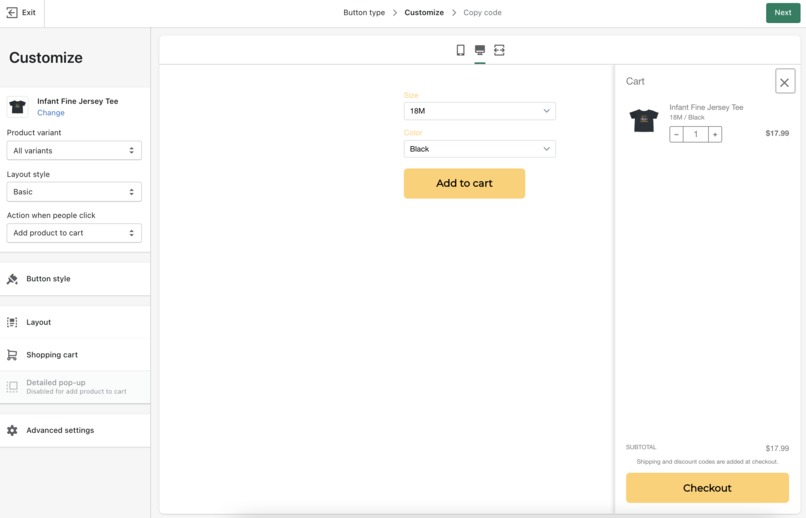Click the subtotal amount $17.99

pos(777,449)
